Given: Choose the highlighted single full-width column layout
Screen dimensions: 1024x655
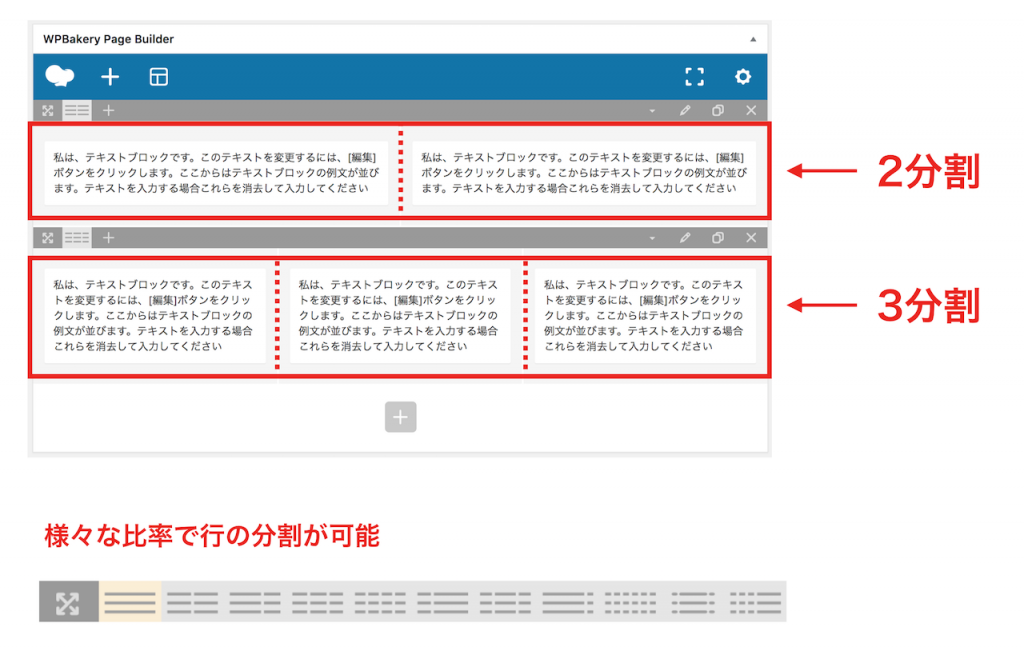Looking at the screenshot, I should [x=130, y=601].
